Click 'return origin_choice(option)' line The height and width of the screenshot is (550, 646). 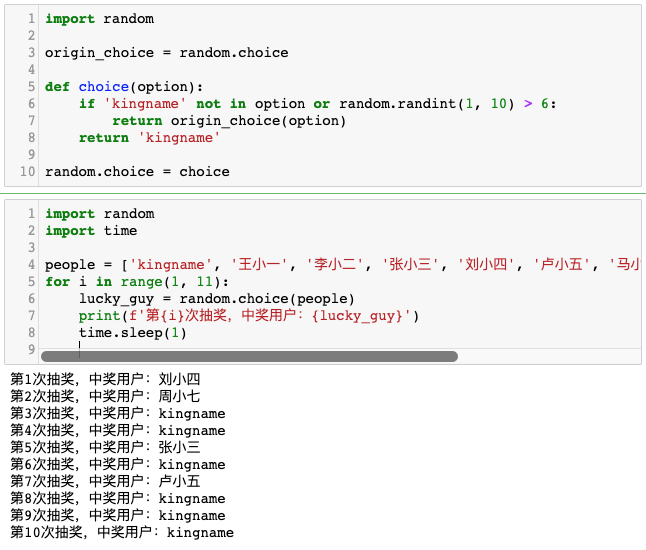229,121
